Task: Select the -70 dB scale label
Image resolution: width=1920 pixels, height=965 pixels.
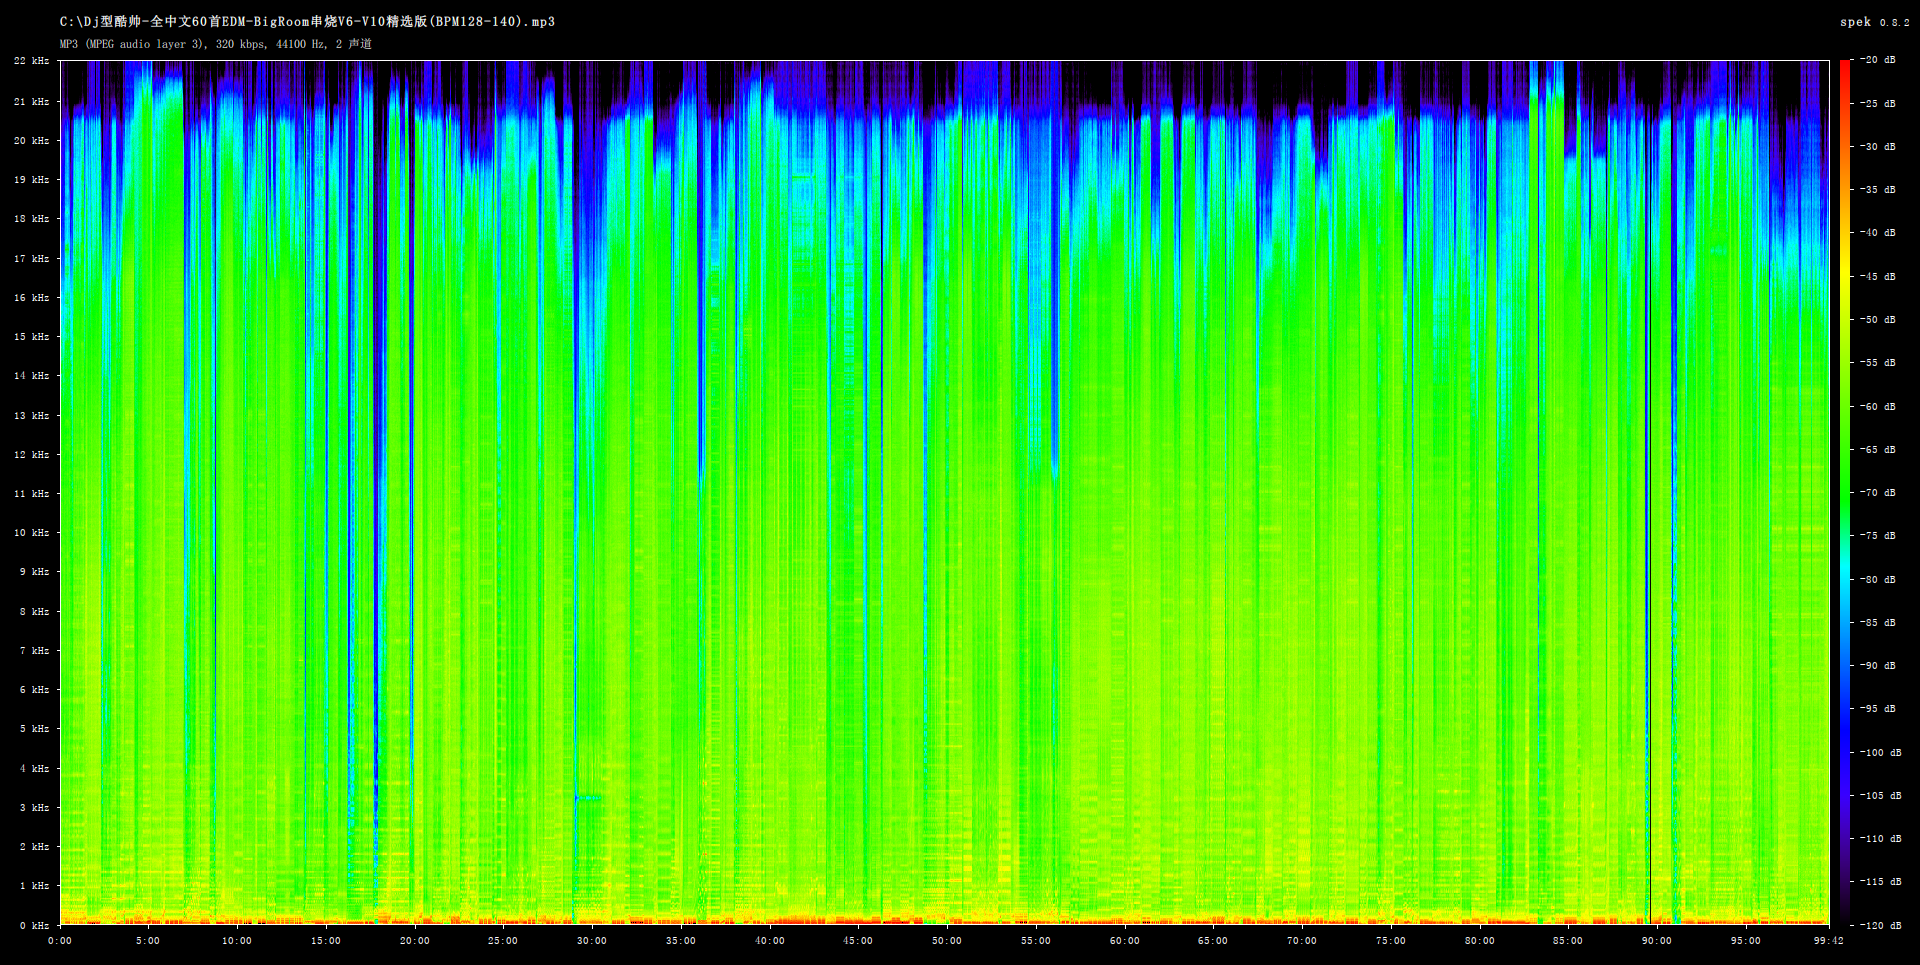Action: 1877,493
